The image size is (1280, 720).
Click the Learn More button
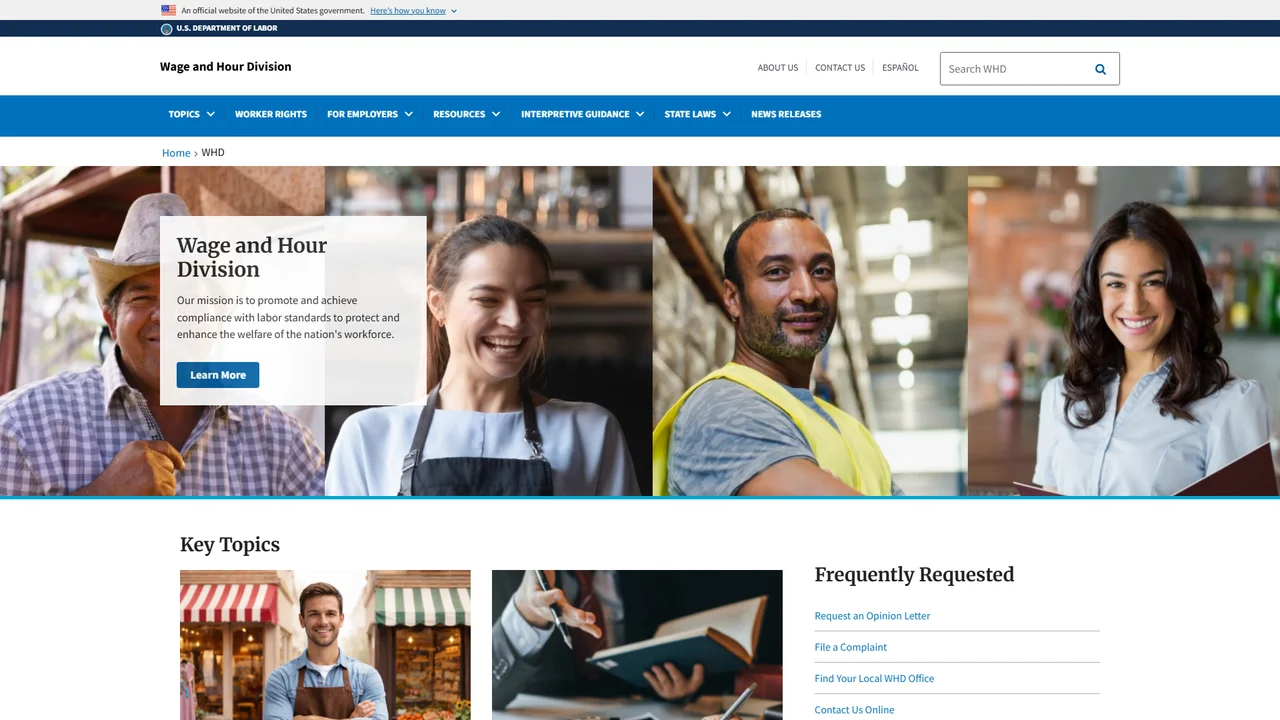pos(218,375)
